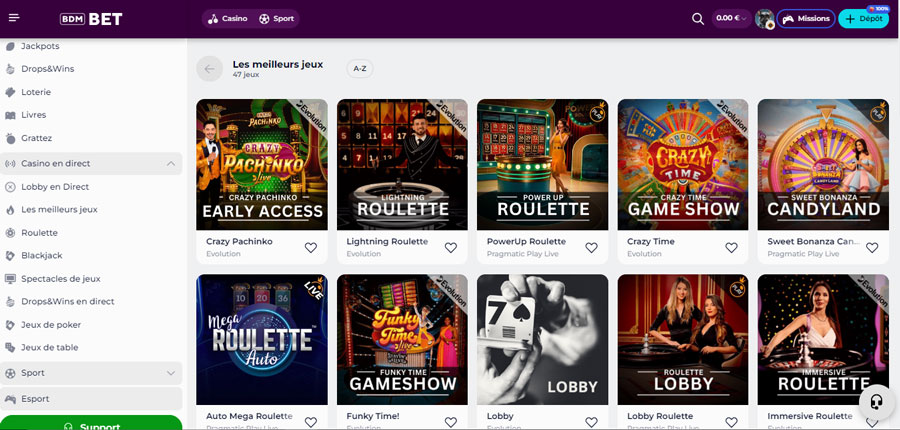Sort games with the A-Z button
Screen dimensions: 900x430
pos(360,69)
